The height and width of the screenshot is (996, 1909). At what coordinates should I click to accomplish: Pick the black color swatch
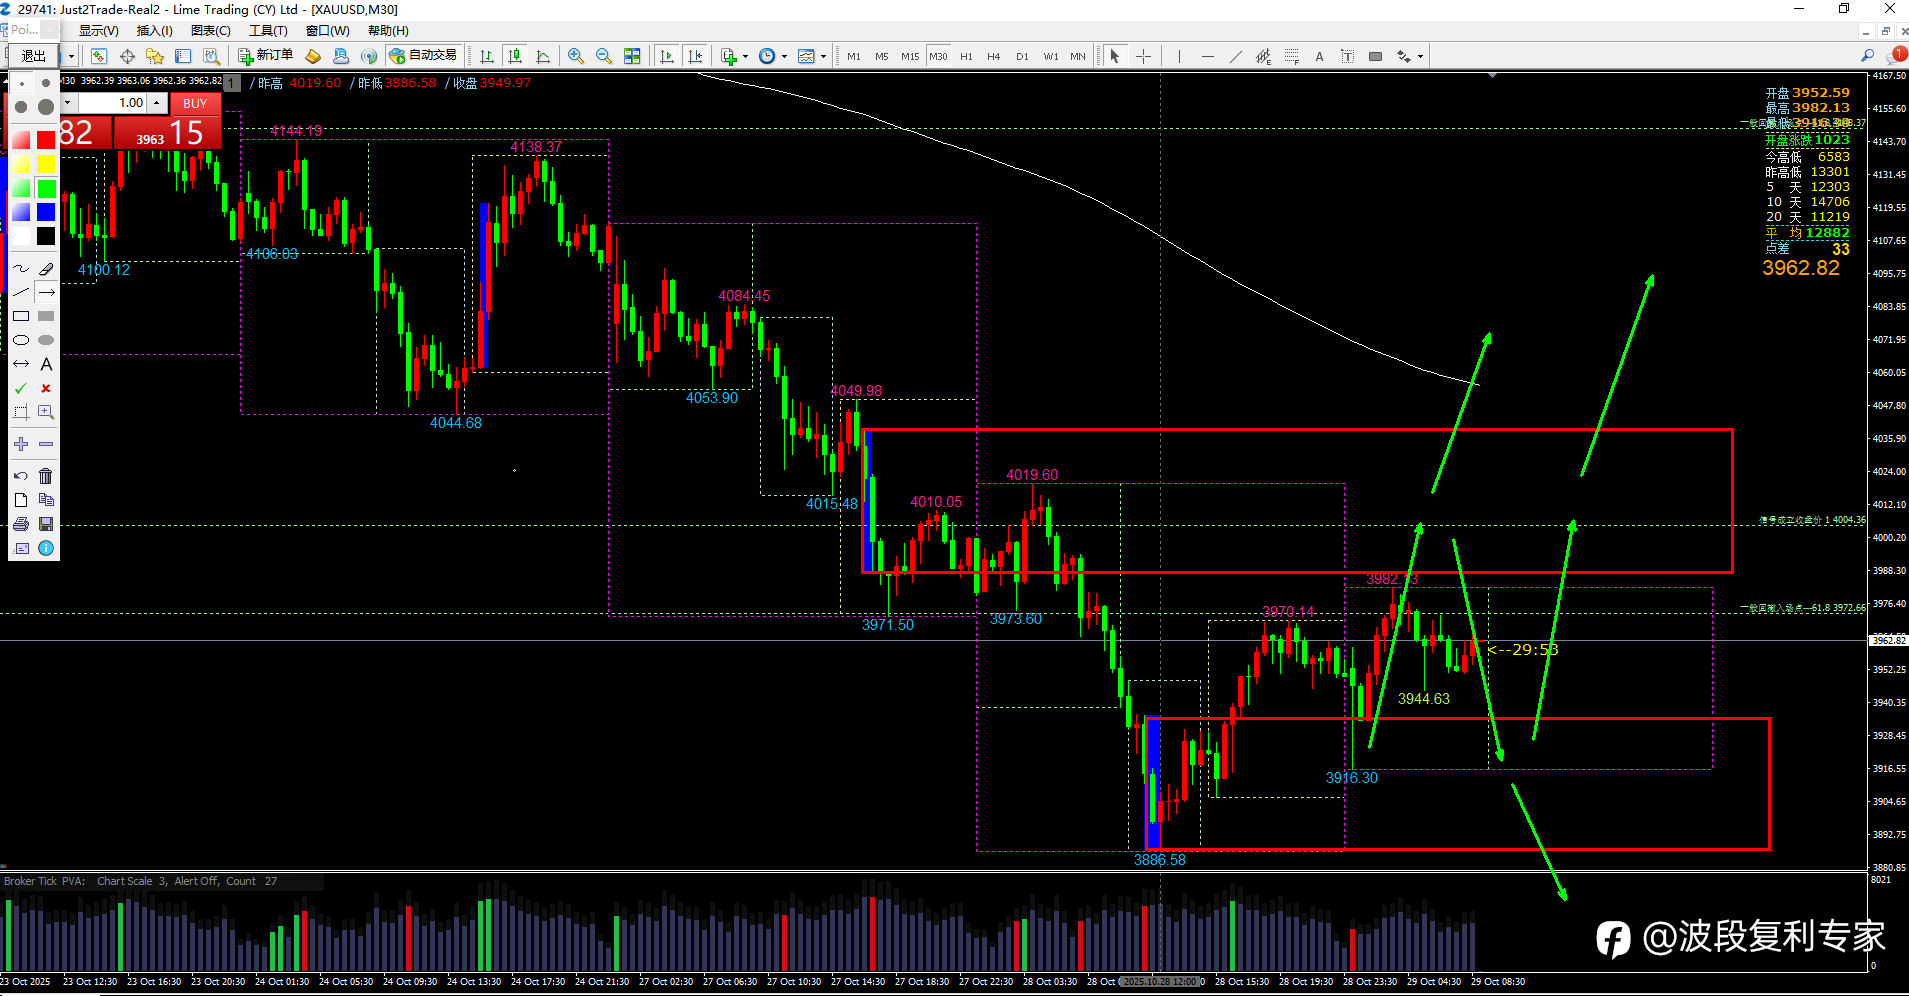46,236
